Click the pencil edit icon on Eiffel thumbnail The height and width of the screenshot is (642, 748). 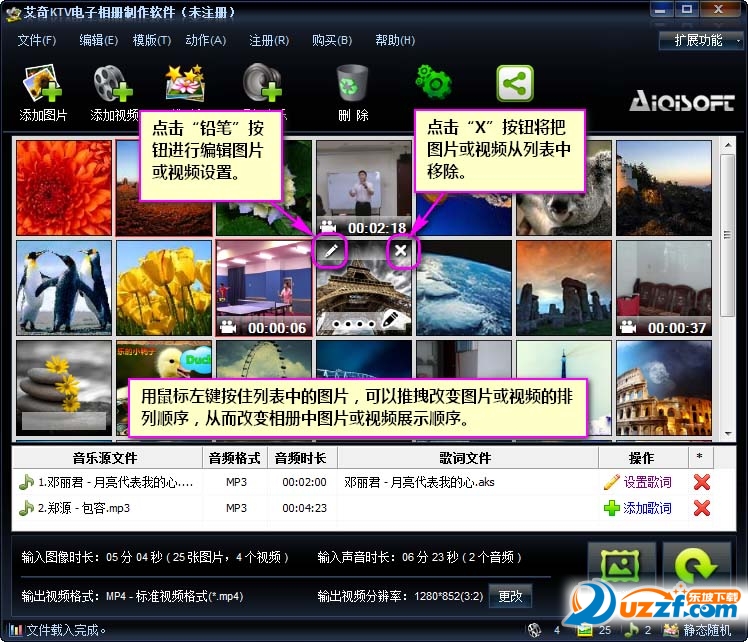click(x=331, y=250)
